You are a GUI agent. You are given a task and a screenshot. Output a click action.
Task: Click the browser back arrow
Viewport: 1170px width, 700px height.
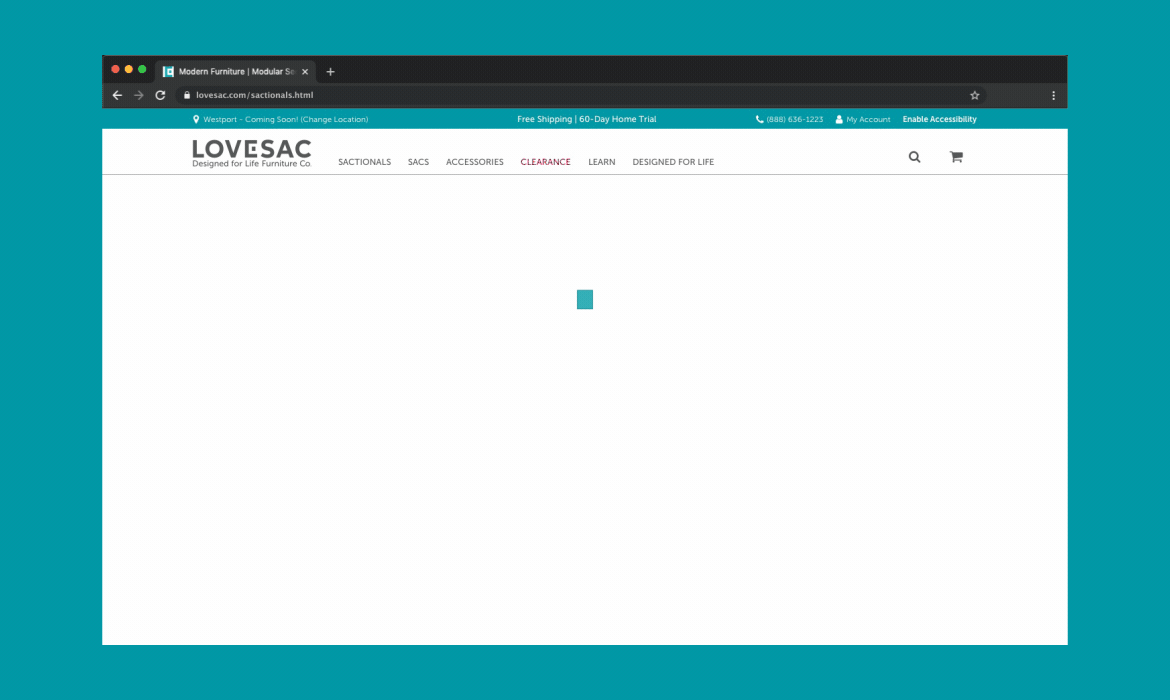[117, 96]
